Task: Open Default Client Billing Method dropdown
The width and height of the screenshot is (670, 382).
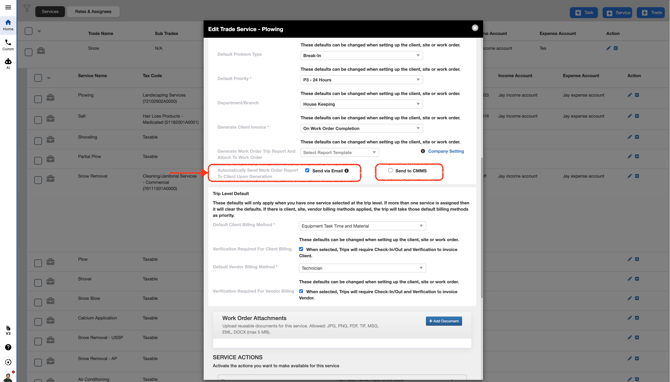Action: (x=362, y=226)
